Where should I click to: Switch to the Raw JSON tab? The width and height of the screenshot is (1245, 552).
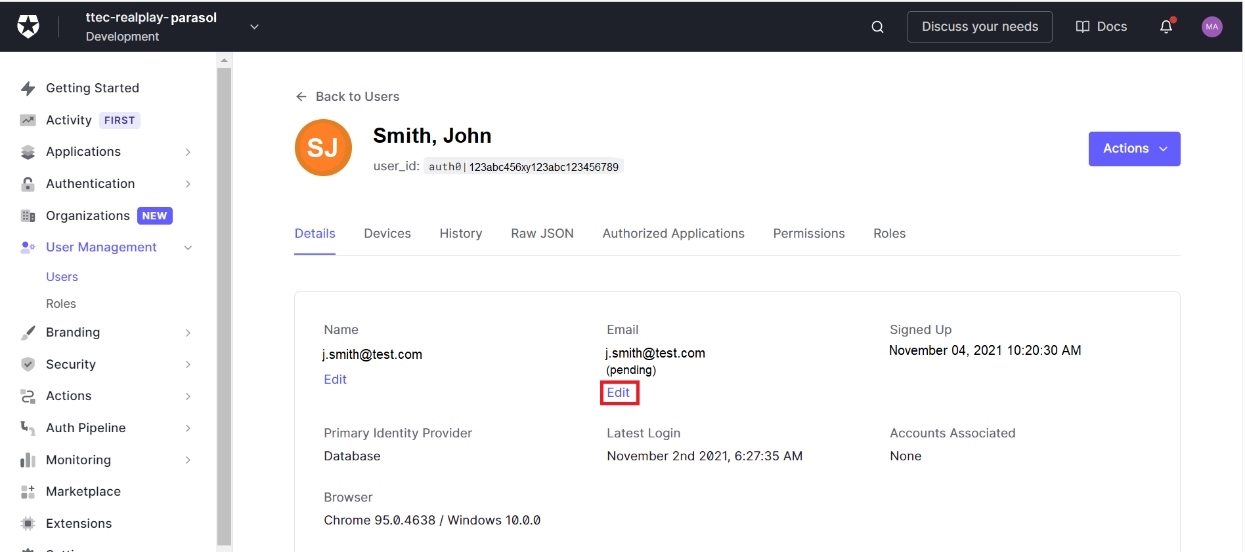(x=542, y=234)
